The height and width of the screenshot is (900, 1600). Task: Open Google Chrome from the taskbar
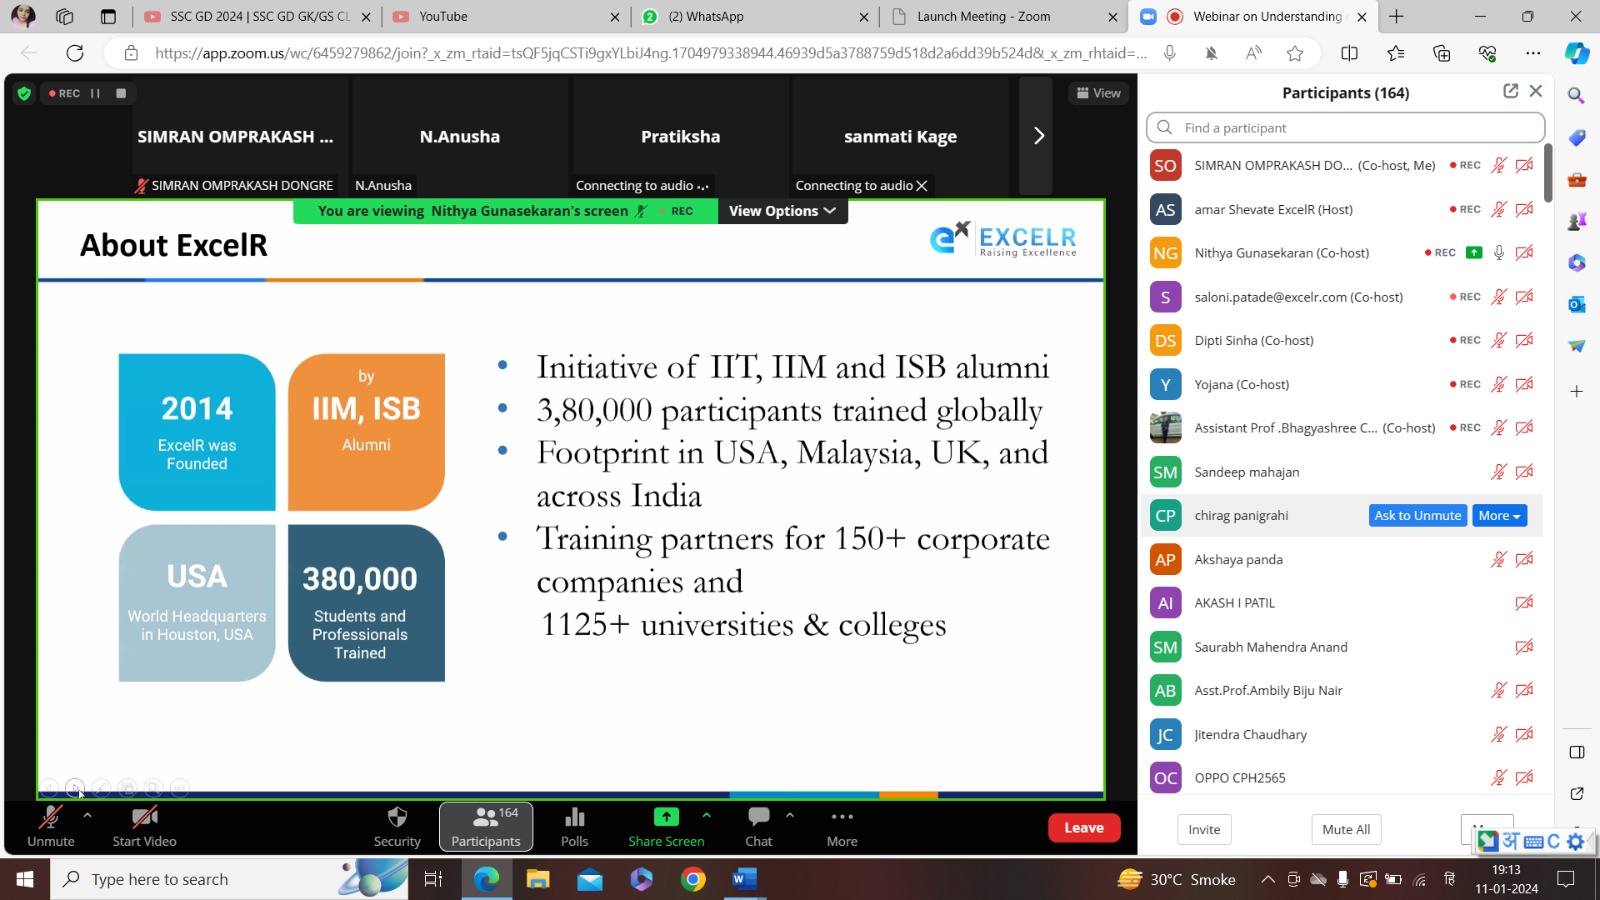693,879
